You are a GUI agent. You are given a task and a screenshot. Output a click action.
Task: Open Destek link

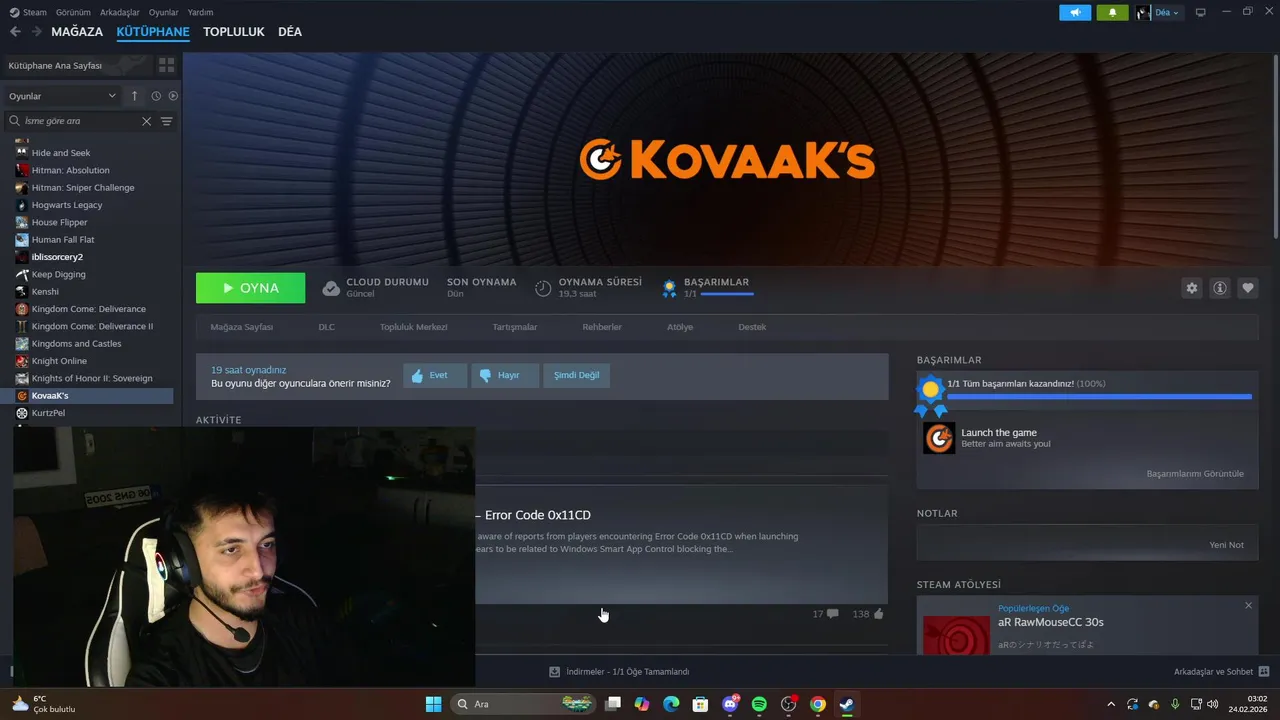point(752,327)
